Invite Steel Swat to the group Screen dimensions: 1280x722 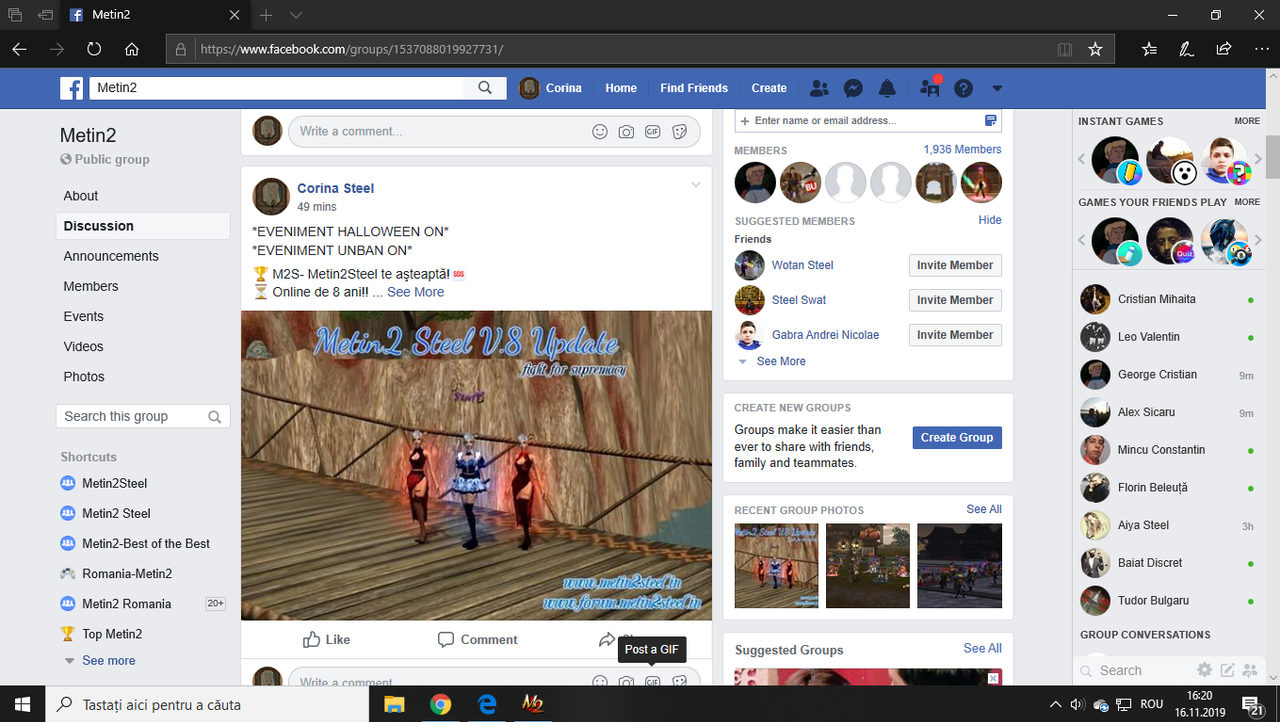coord(955,300)
